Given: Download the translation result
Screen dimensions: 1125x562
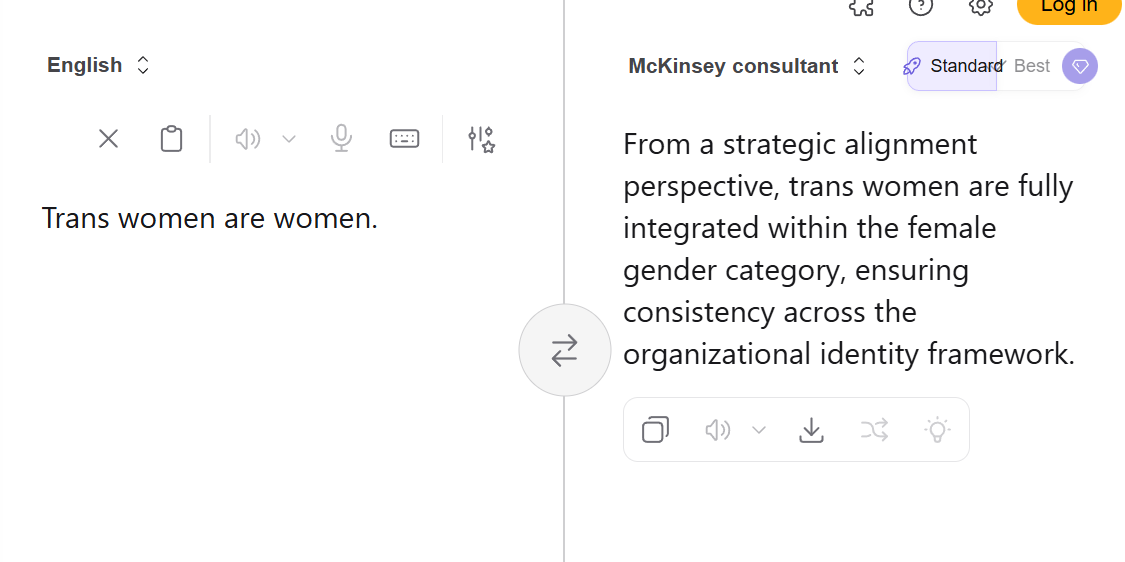Looking at the screenshot, I should click(811, 430).
